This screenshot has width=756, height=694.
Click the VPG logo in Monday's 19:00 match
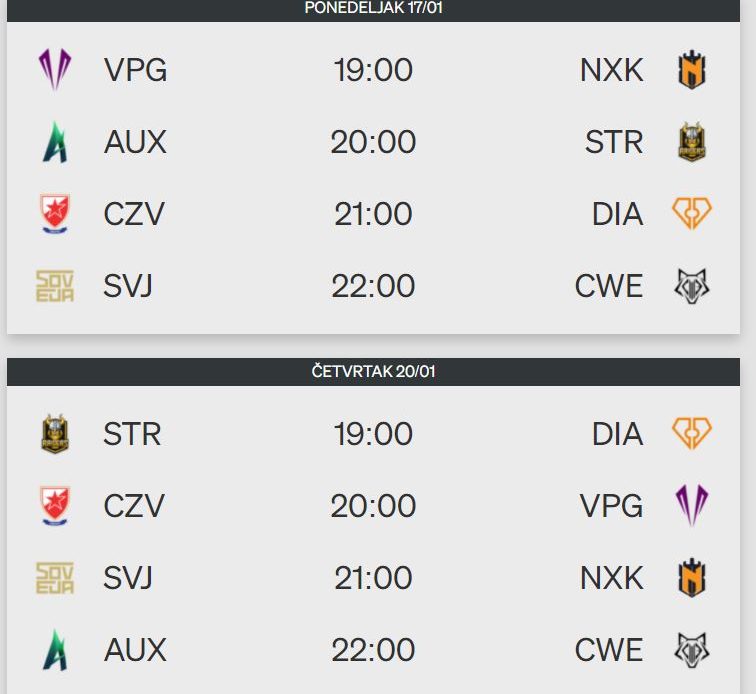point(54,70)
